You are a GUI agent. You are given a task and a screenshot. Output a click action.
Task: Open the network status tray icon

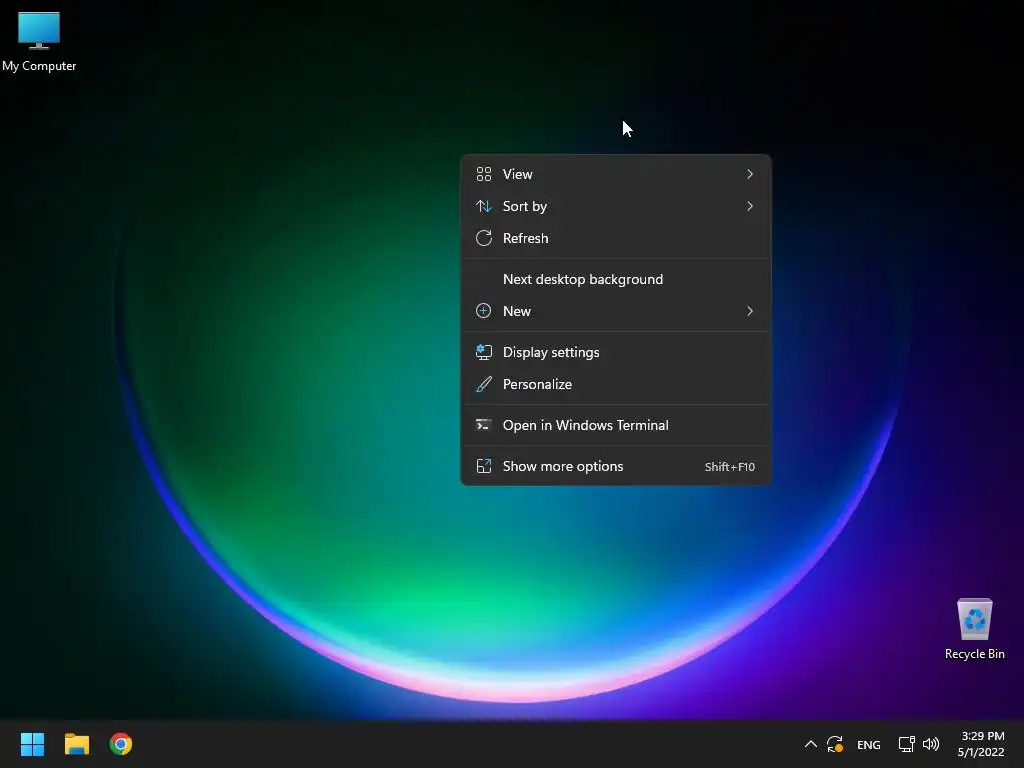pyautogui.click(x=906, y=744)
